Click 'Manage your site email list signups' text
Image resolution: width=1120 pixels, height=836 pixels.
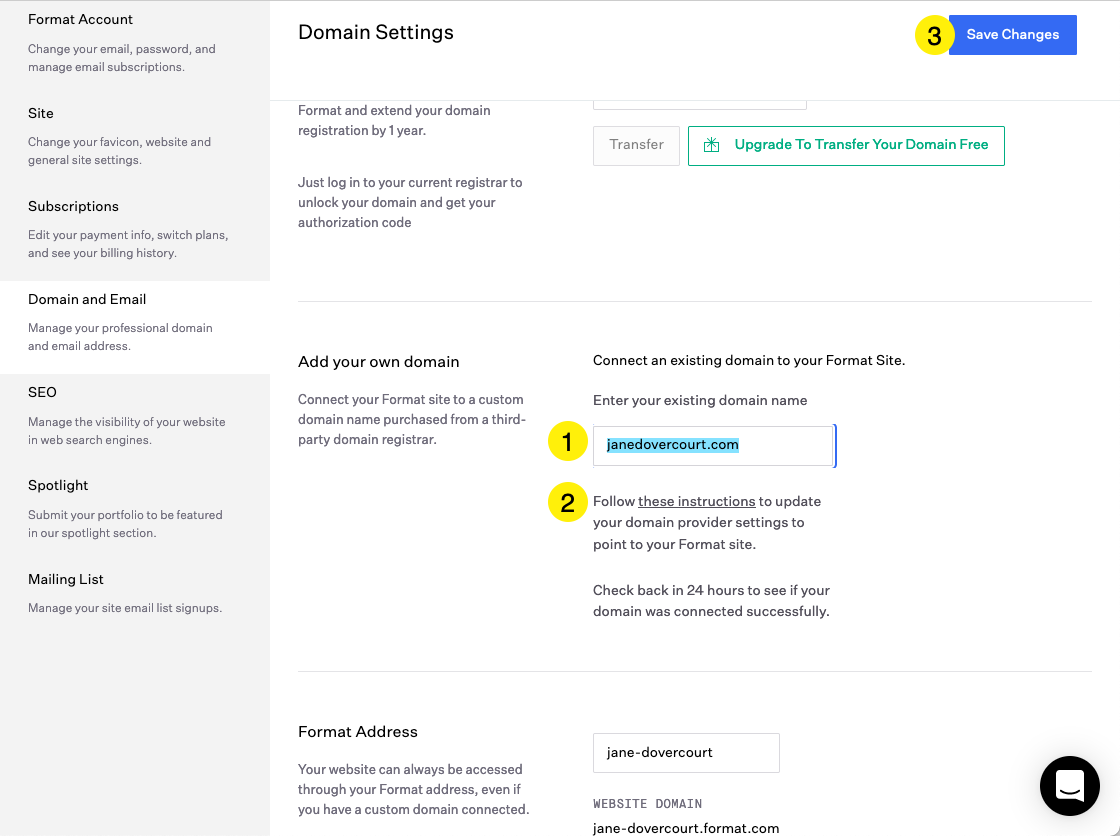point(125,608)
